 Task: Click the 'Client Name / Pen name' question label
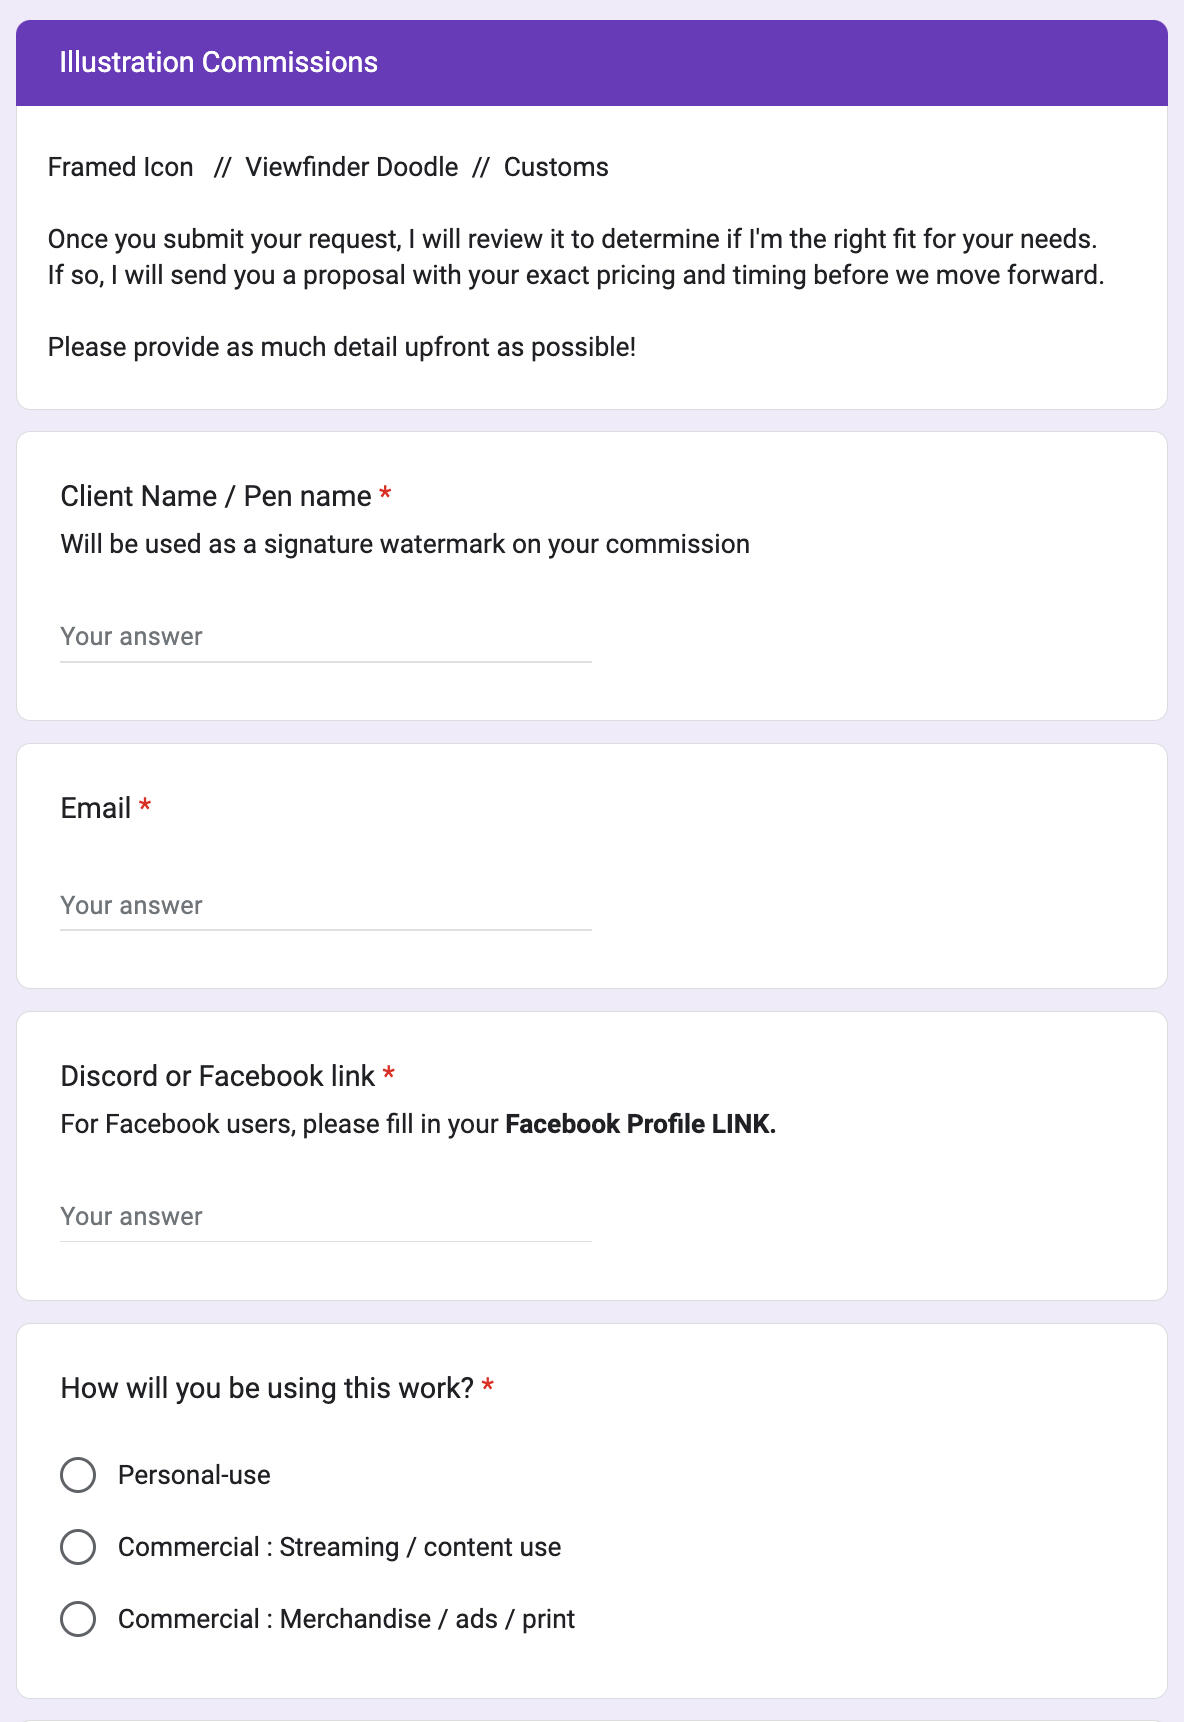[215, 496]
